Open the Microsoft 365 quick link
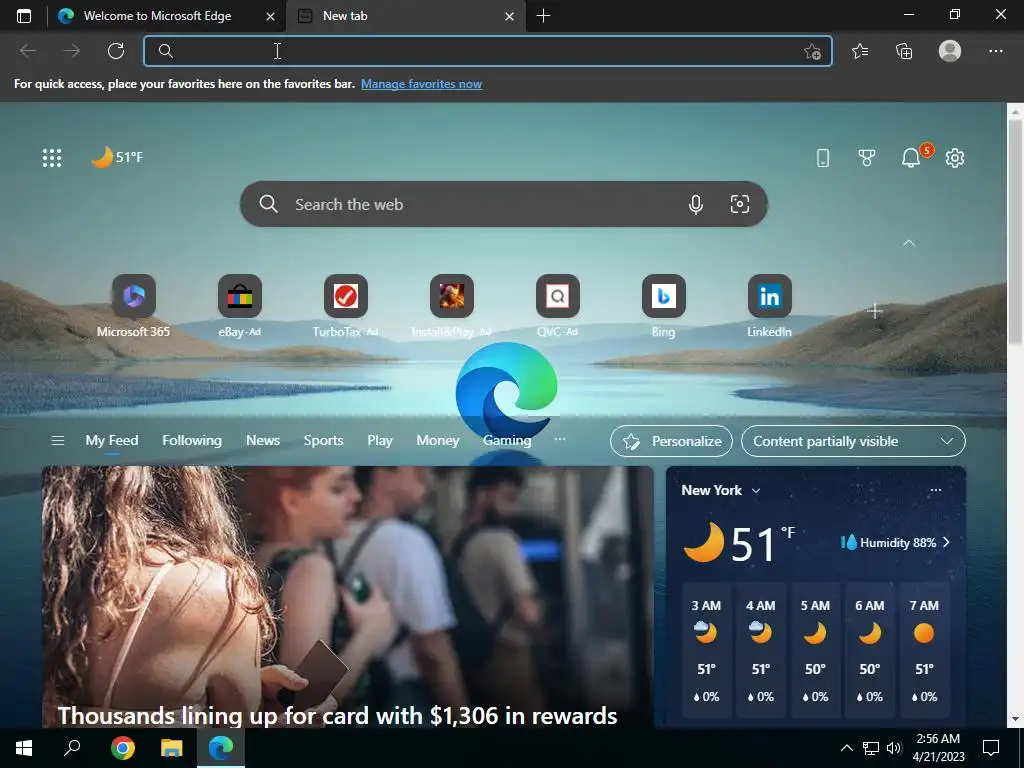This screenshot has width=1024, height=768. pos(133,306)
